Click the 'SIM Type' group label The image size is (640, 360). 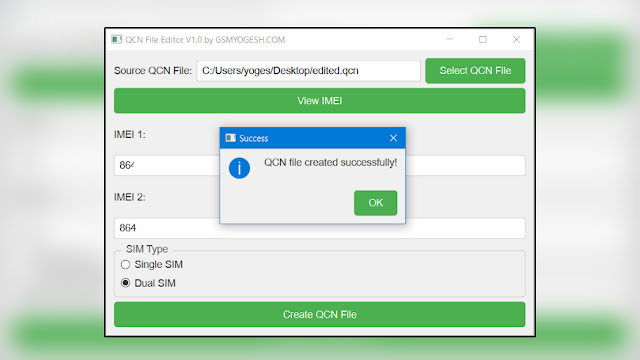point(147,249)
